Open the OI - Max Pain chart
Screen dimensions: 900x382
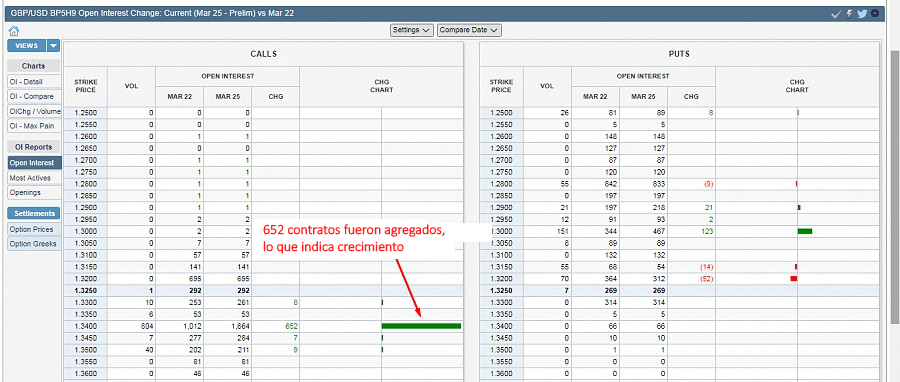tap(34, 126)
